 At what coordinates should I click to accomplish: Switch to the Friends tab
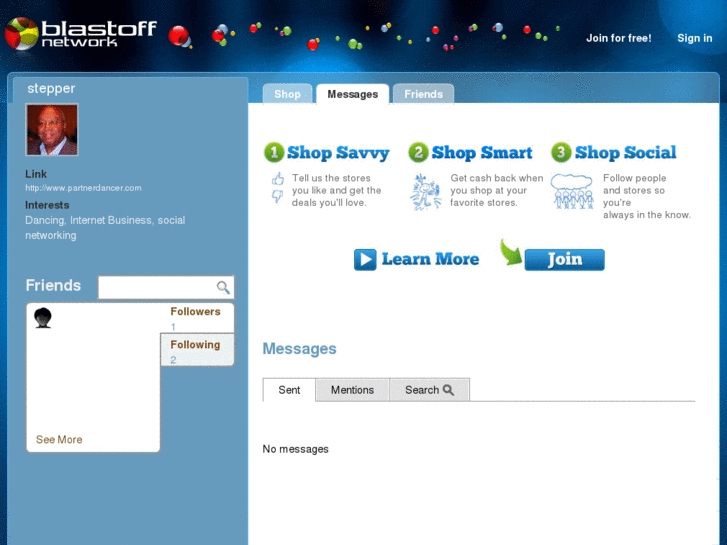[423, 94]
